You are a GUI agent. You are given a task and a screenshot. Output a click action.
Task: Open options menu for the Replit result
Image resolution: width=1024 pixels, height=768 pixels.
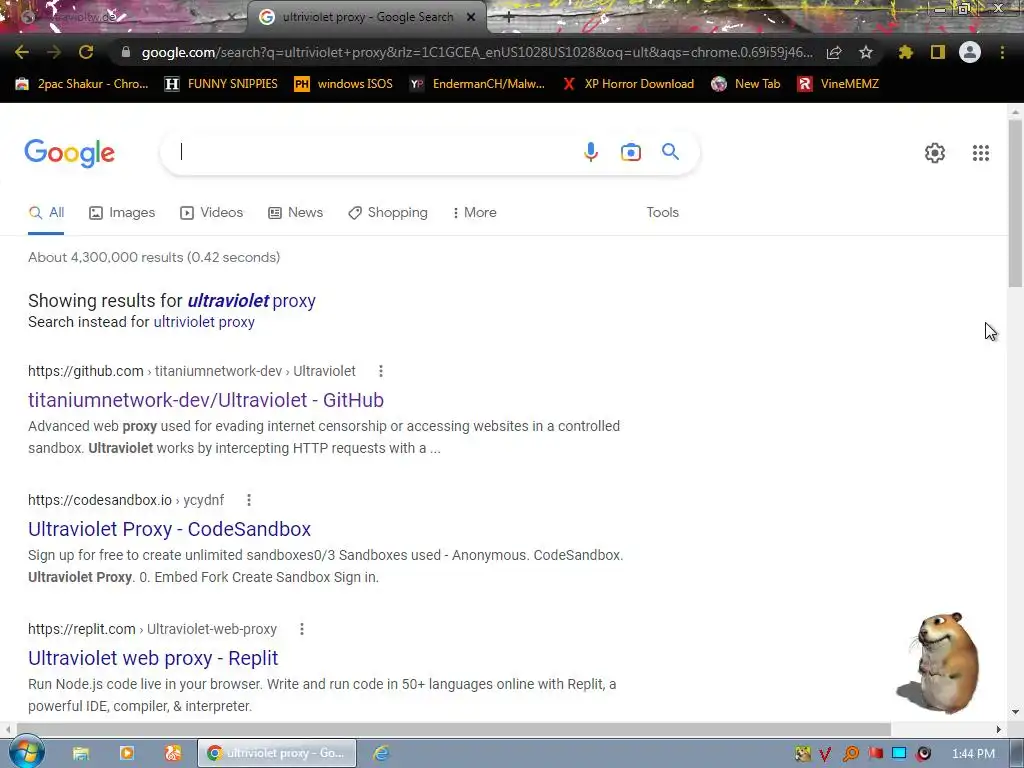tap(302, 630)
